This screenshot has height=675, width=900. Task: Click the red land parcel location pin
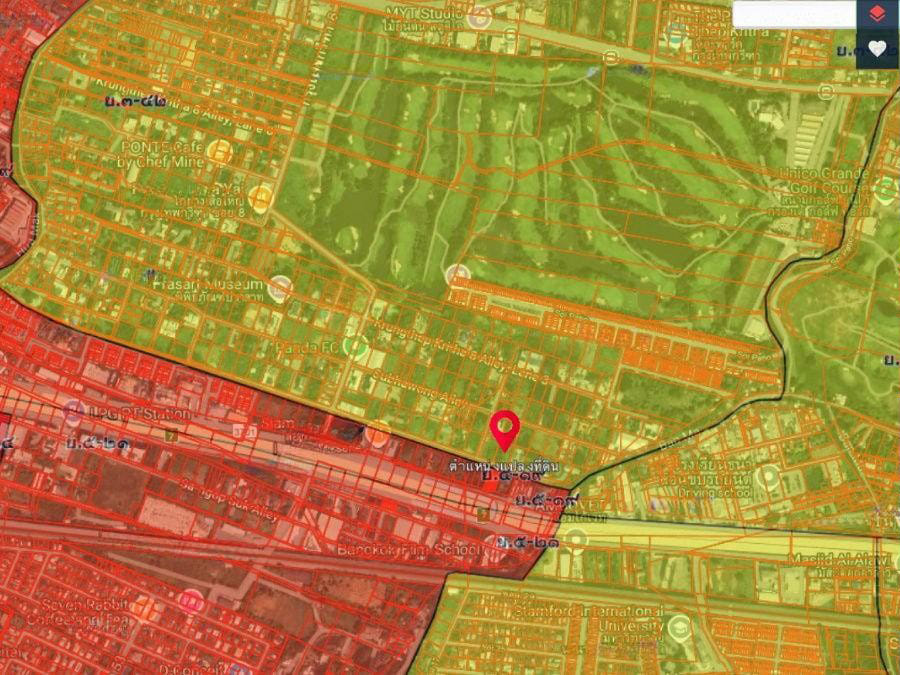coord(506,430)
